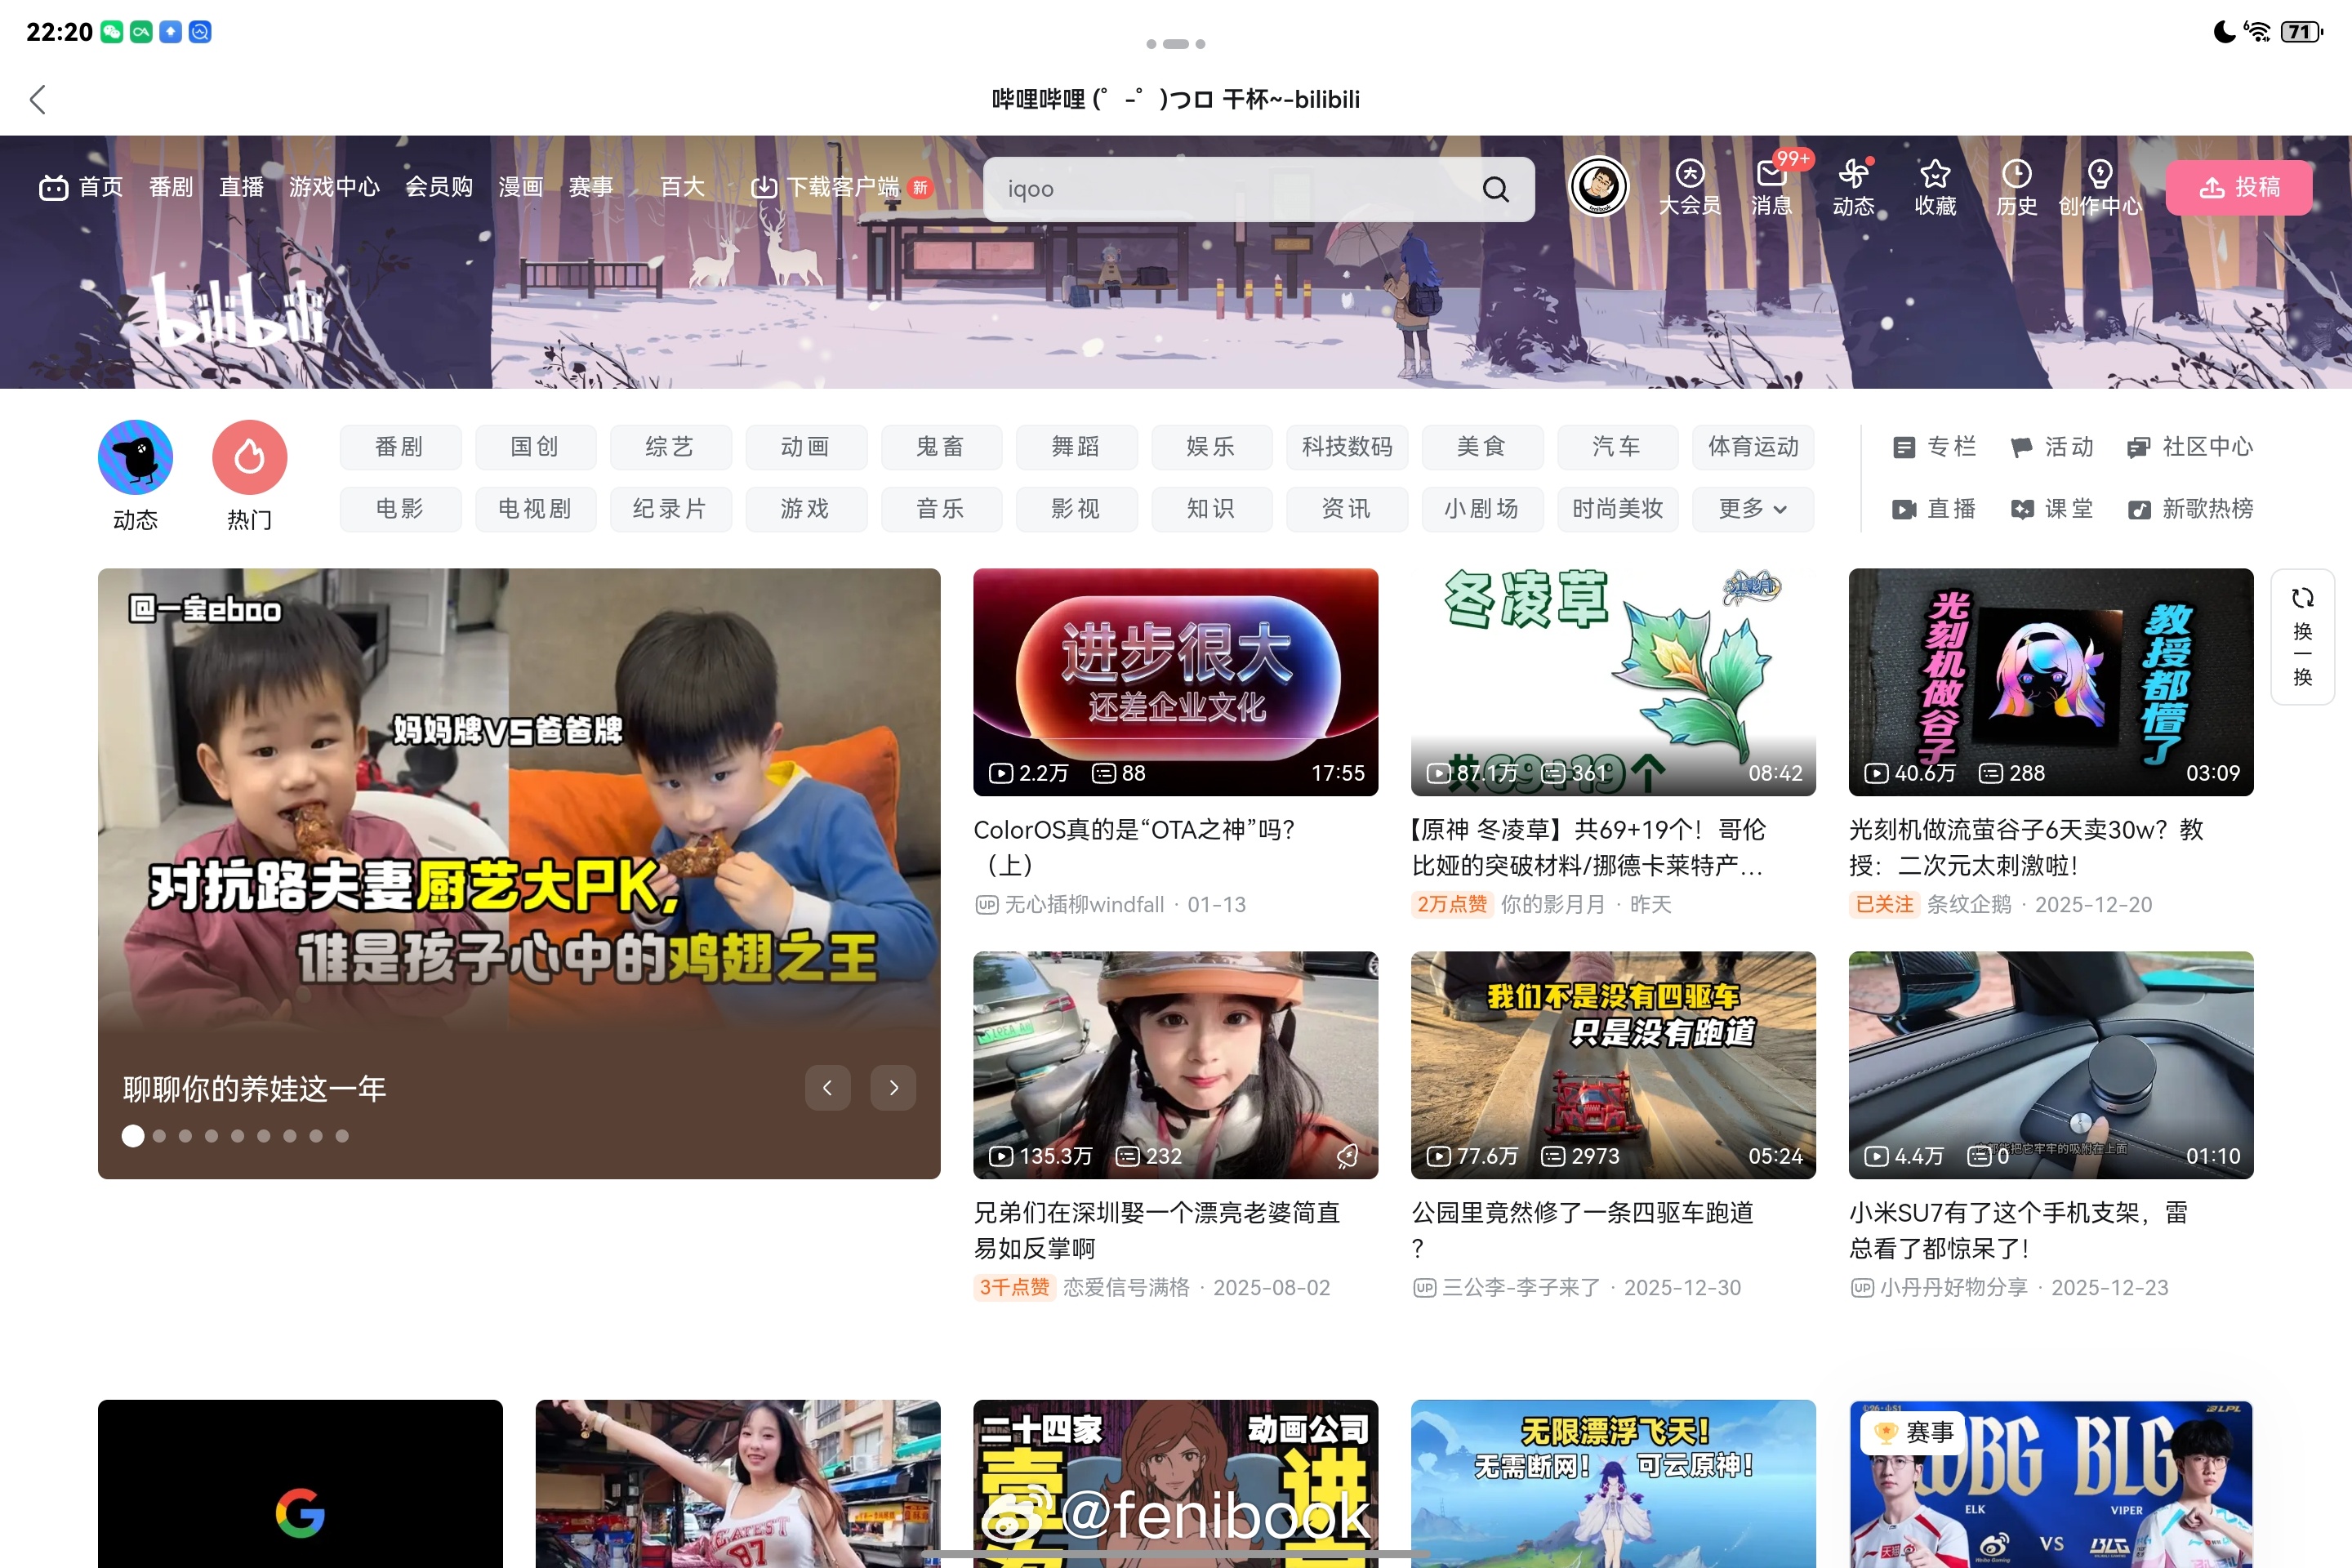Click the 换一换 refresh button

(x=2302, y=637)
